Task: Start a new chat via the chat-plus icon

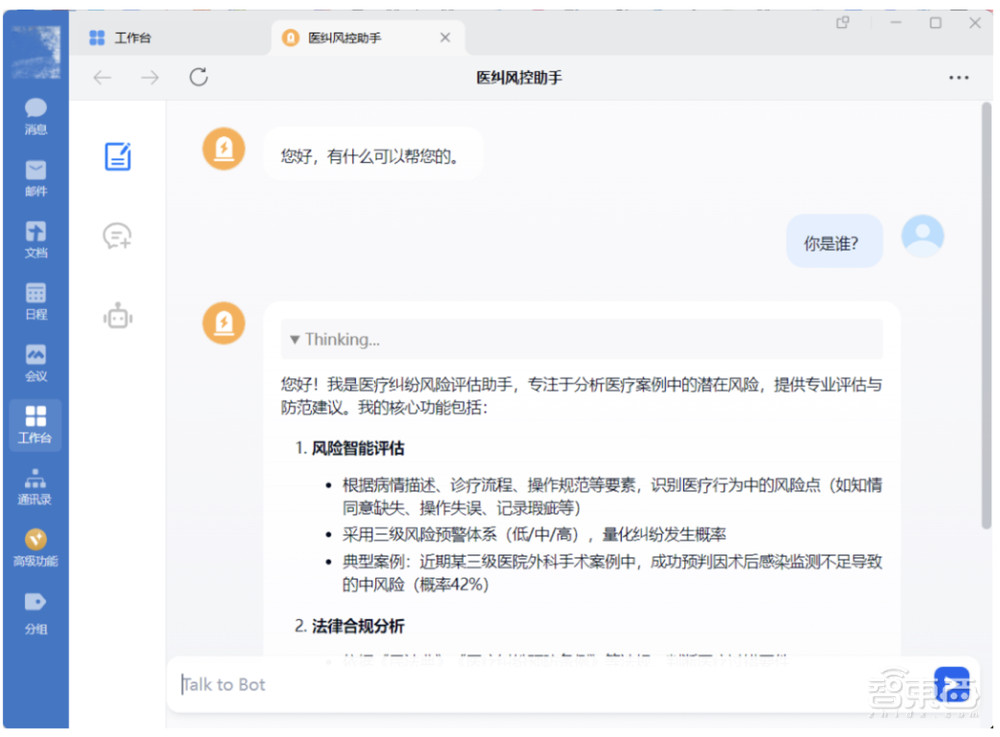Action: 118,236
